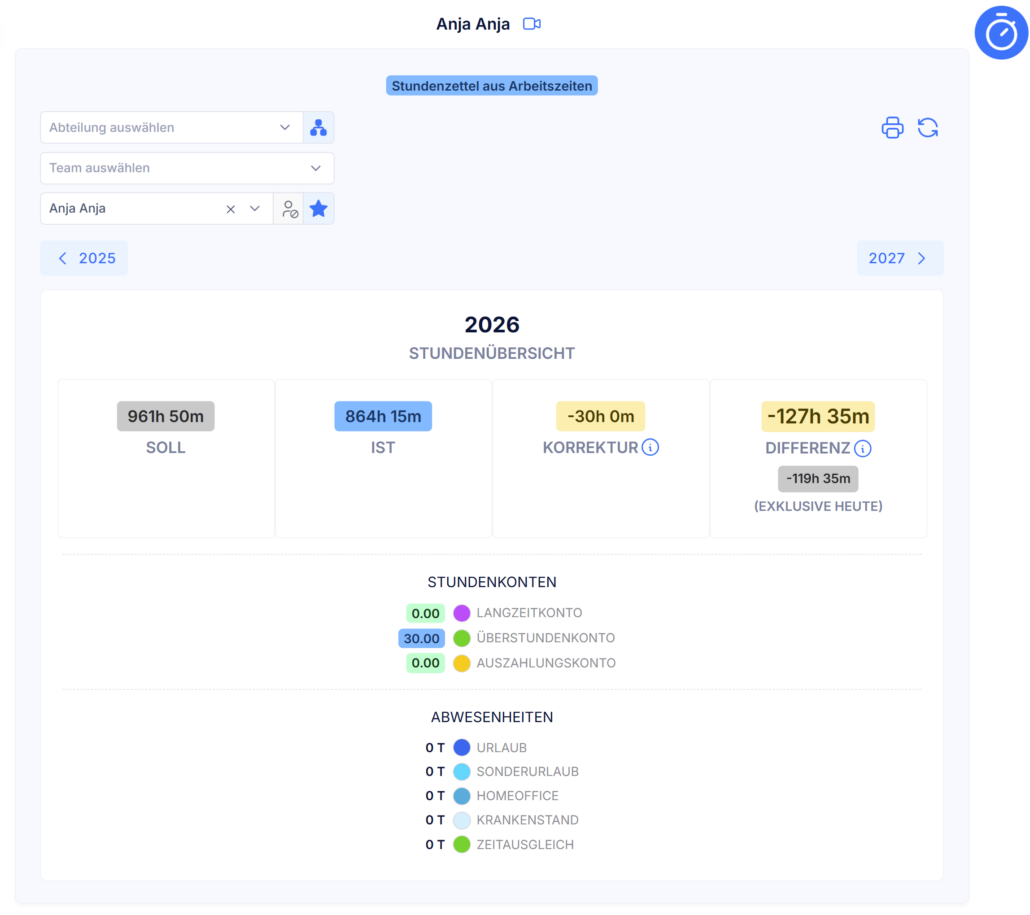
Task: Click the Stundenzettel aus Arbeitszeiten label
Action: (491, 86)
